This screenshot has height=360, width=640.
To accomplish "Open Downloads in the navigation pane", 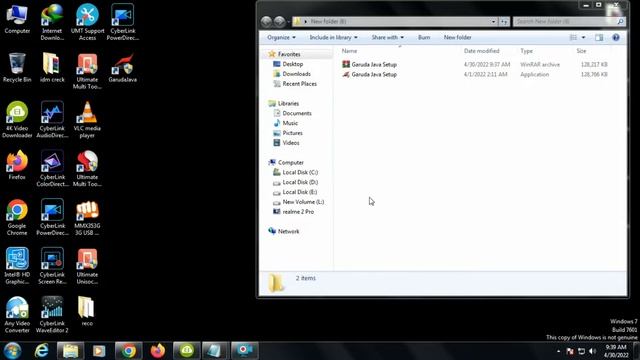I will [x=296, y=74].
